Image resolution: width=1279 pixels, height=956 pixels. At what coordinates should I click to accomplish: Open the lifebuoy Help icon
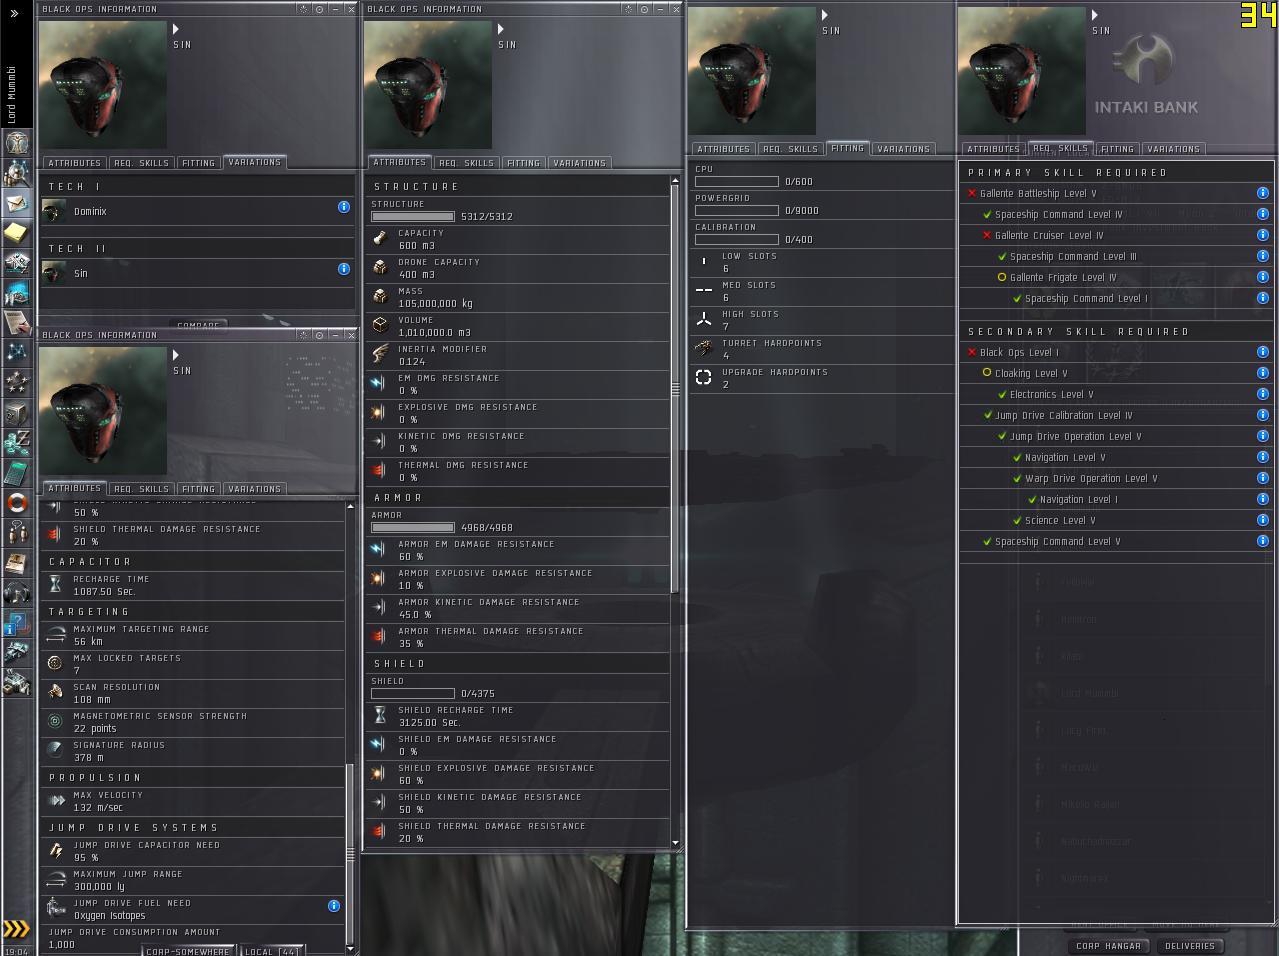(17, 502)
